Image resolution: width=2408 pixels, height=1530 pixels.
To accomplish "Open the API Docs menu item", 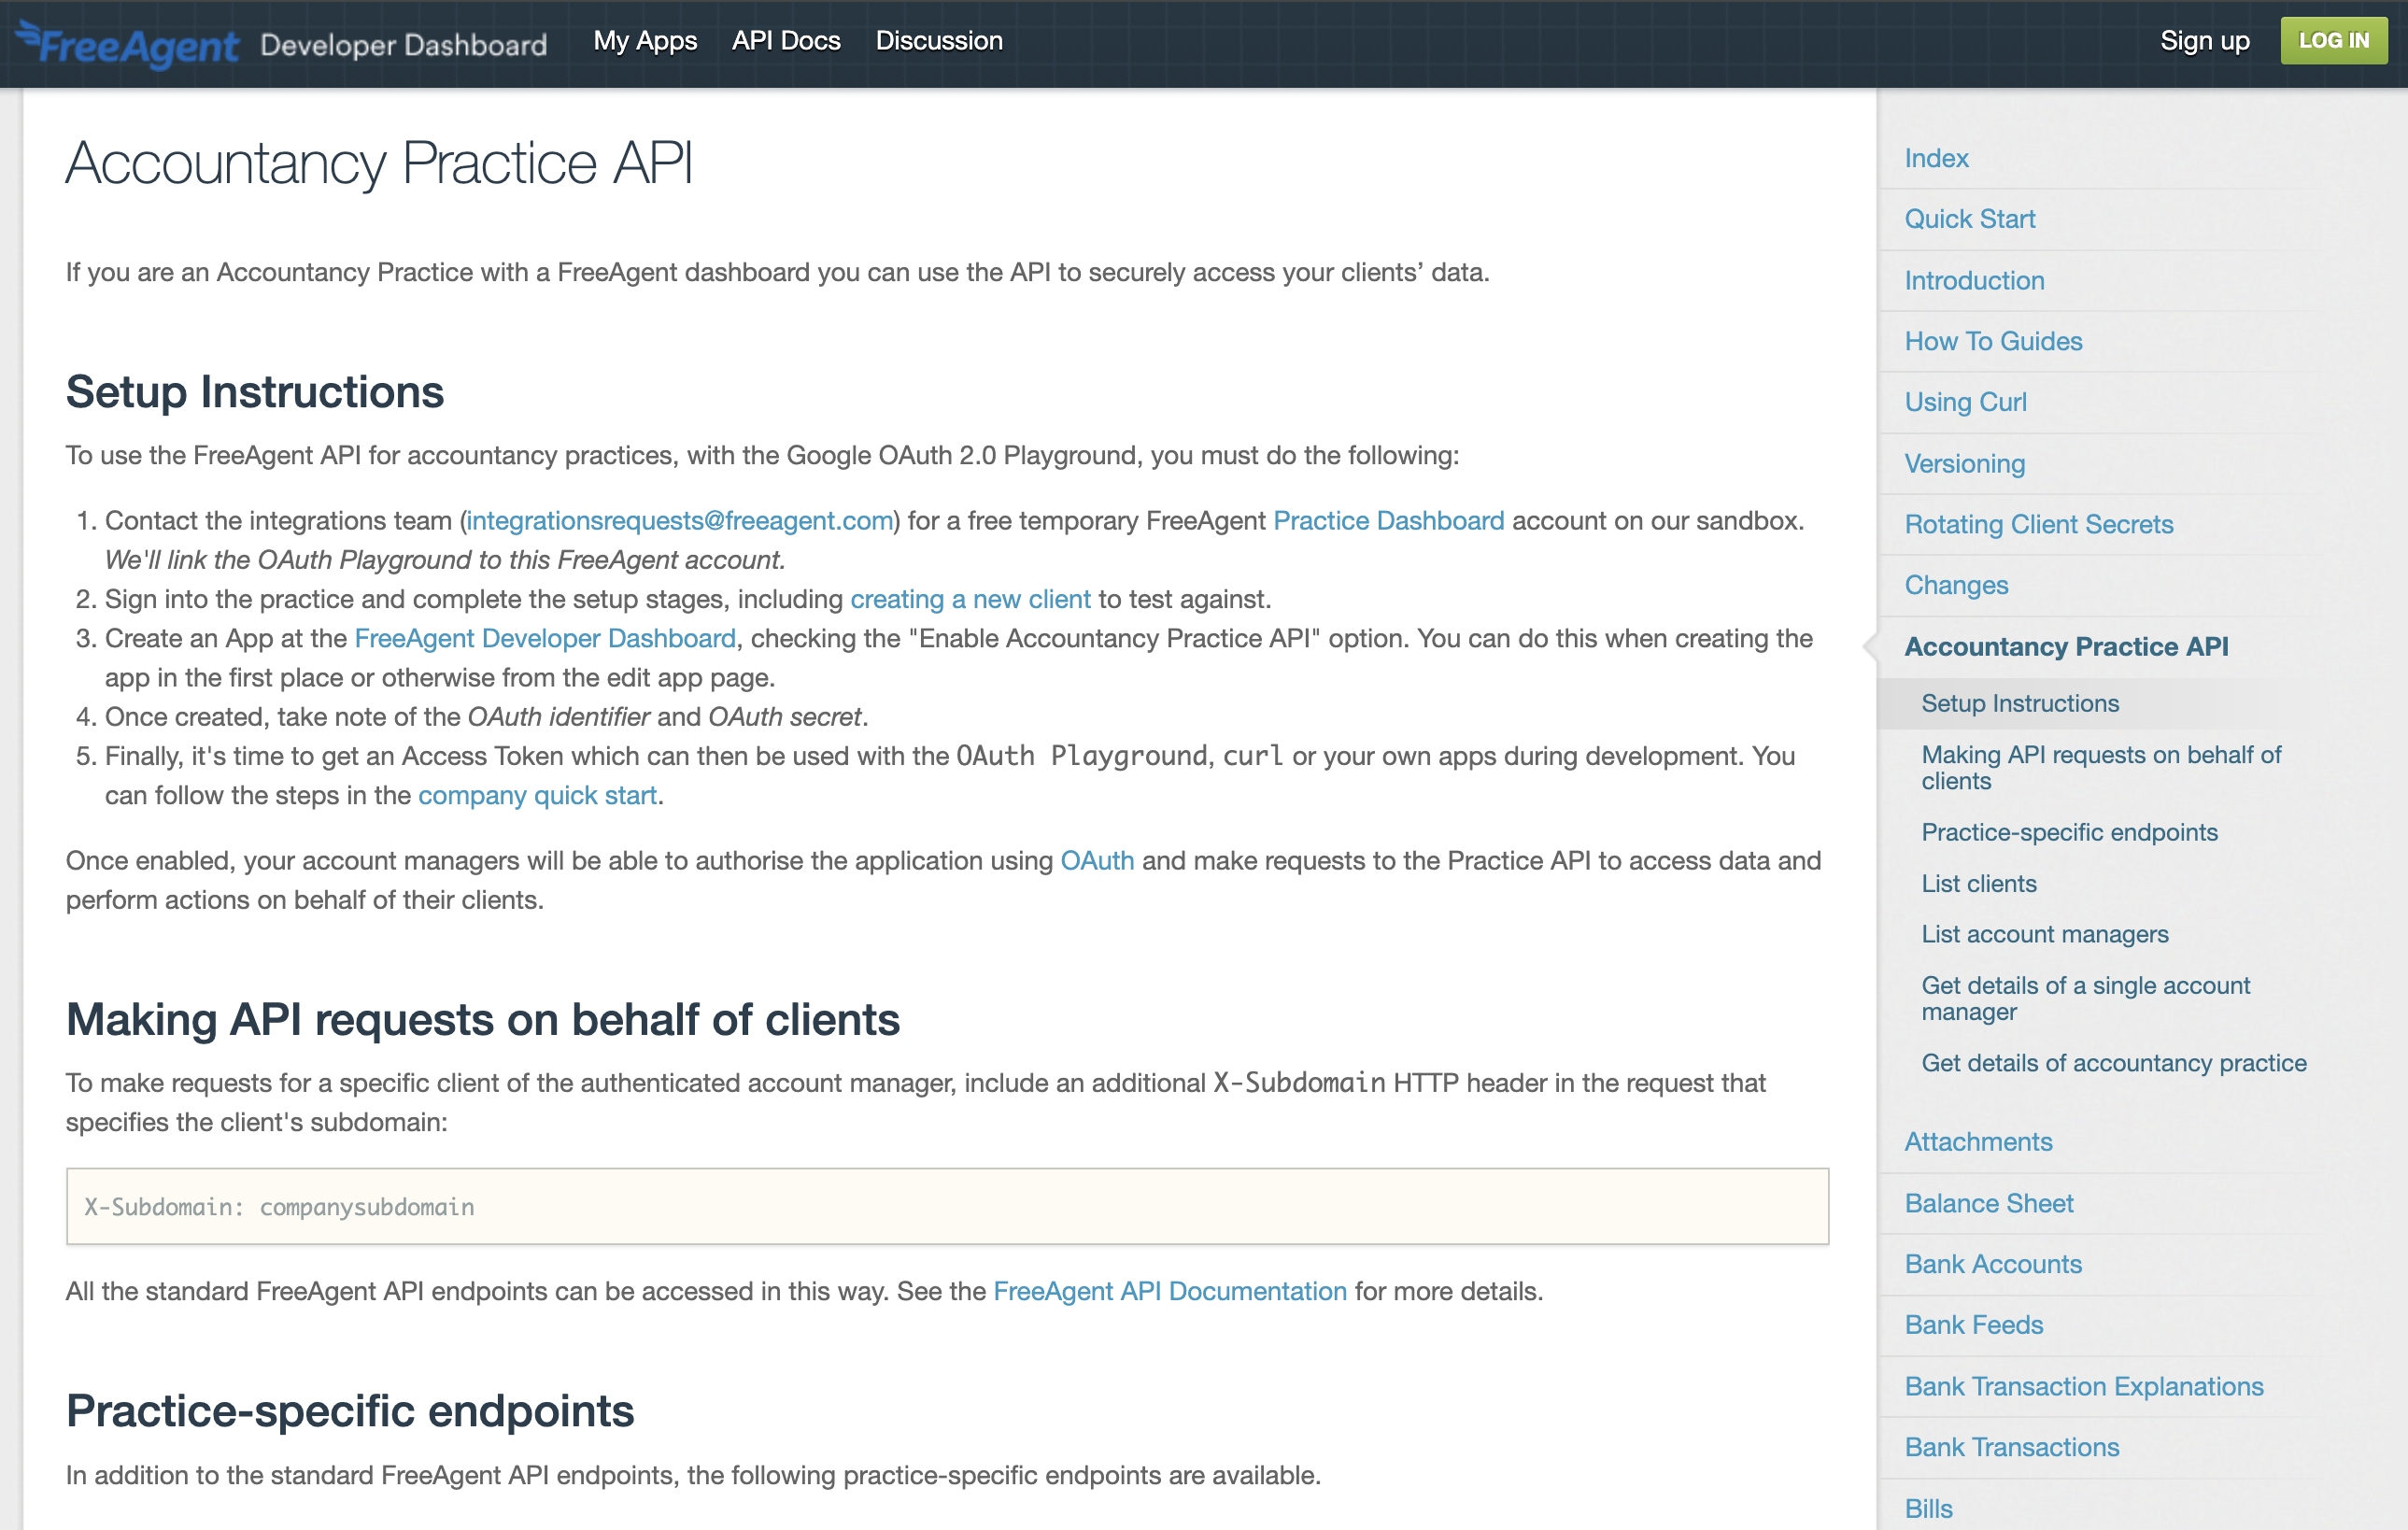I will (x=786, y=41).
